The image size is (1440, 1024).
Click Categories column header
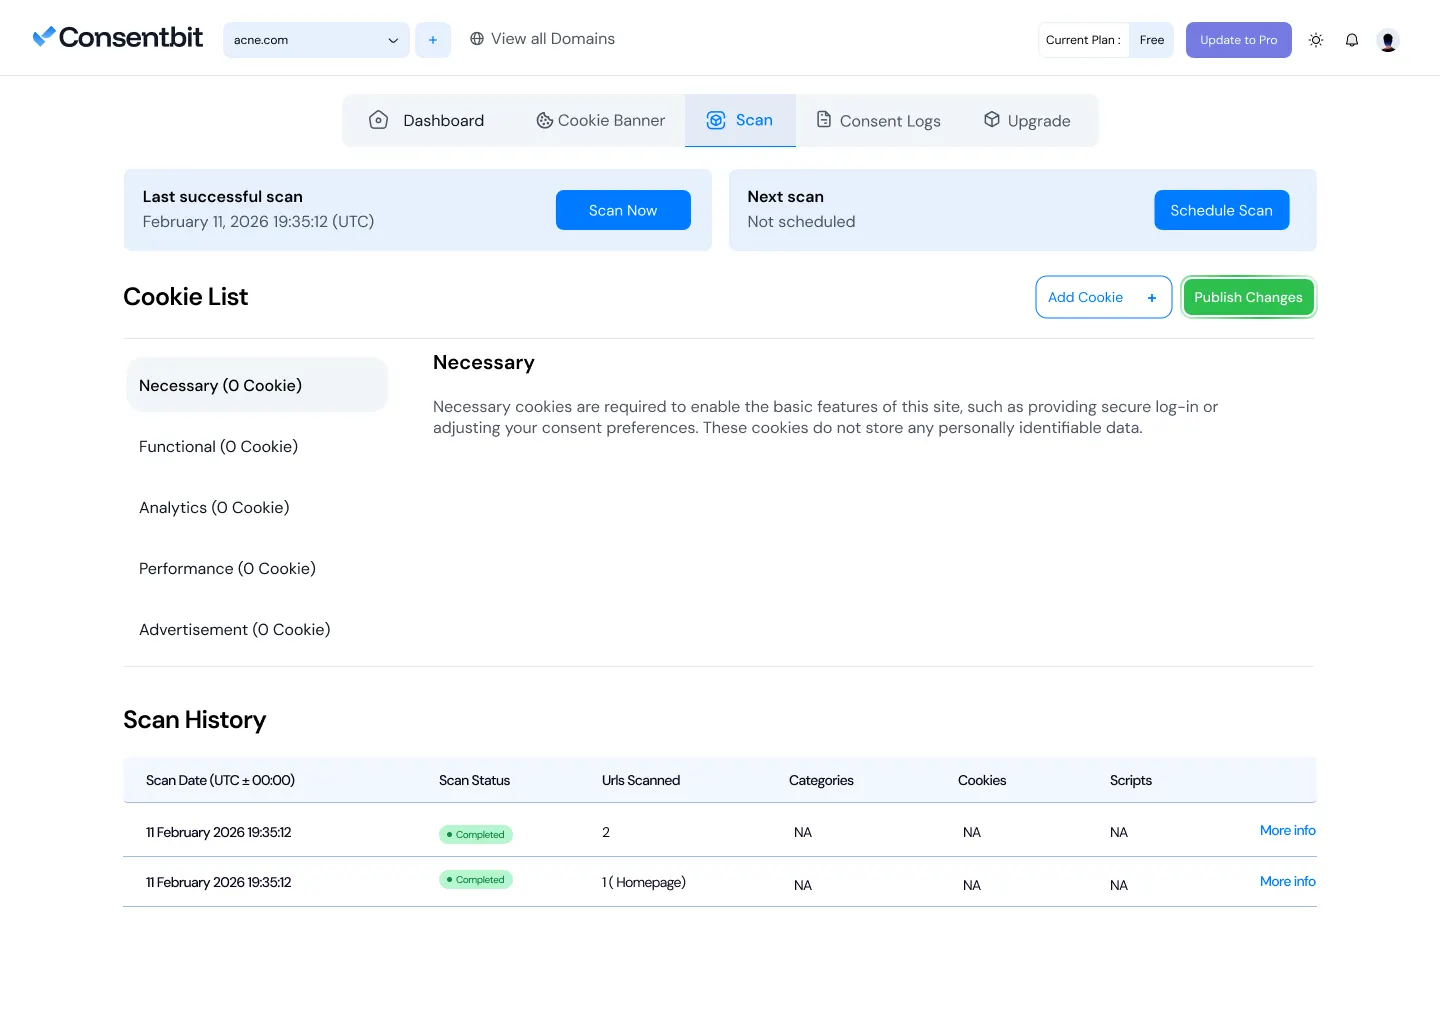point(821,780)
